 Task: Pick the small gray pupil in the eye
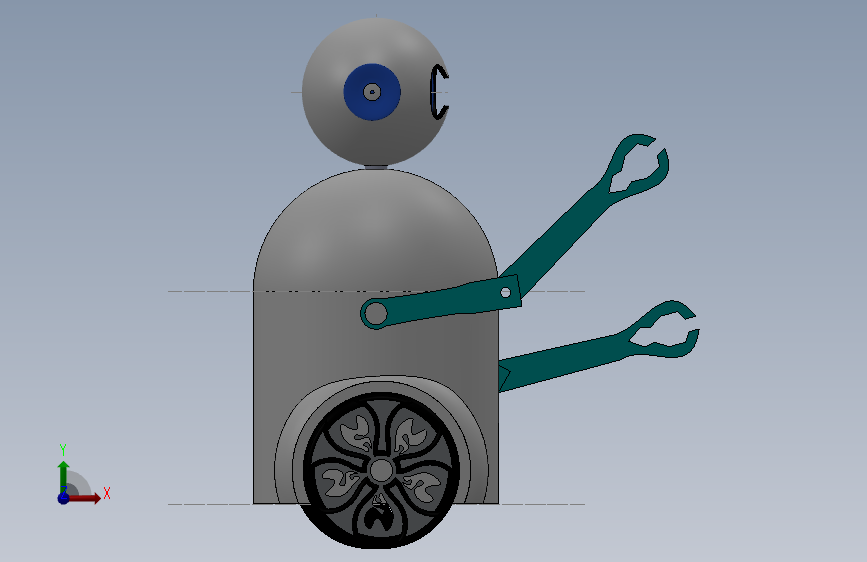pyautogui.click(x=372, y=92)
